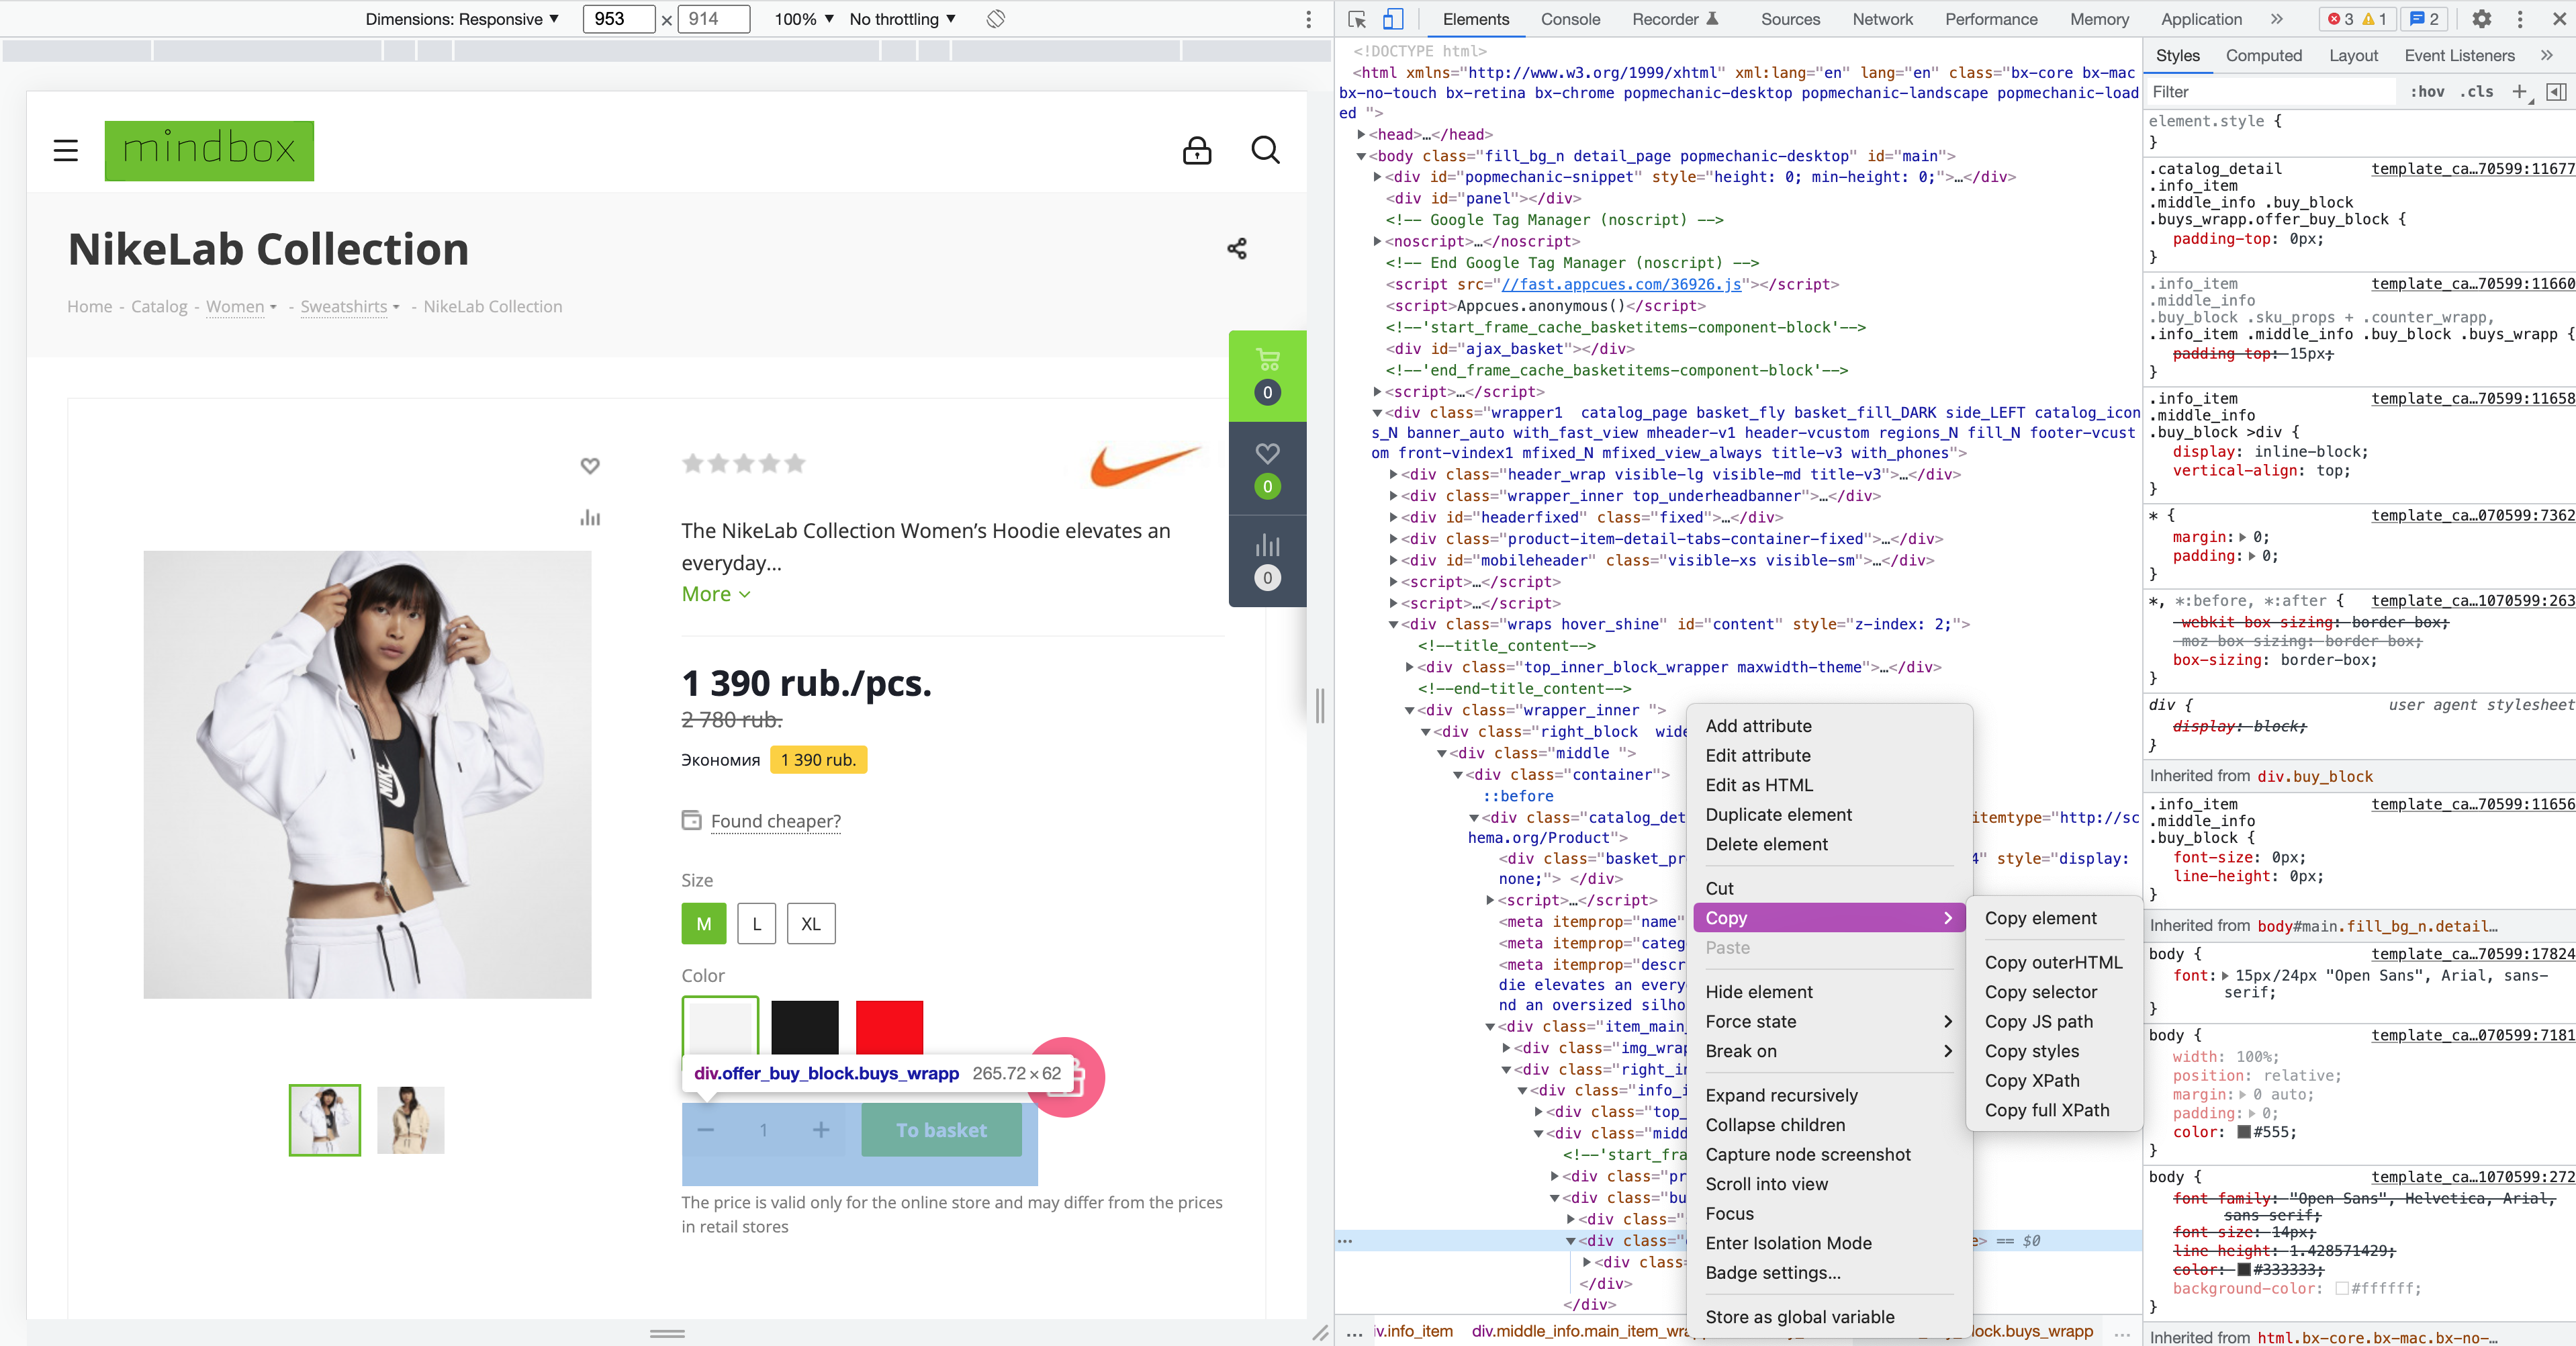
Task: Collapse the body element node
Action: (x=1361, y=156)
